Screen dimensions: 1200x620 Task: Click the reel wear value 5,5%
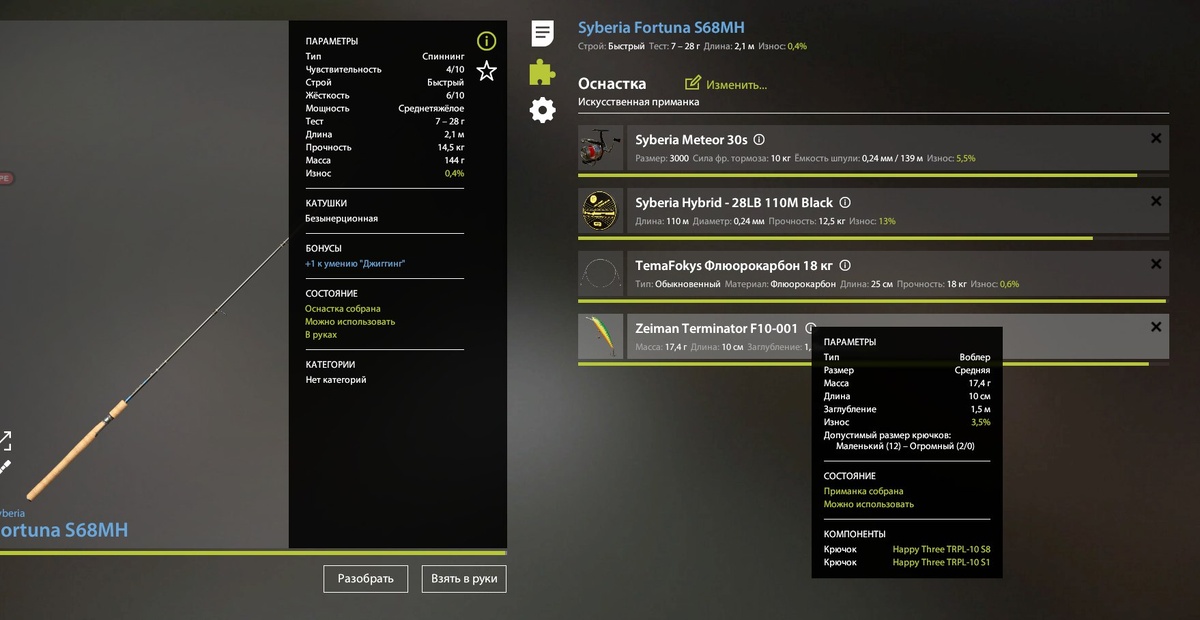pyautogui.click(x=966, y=159)
